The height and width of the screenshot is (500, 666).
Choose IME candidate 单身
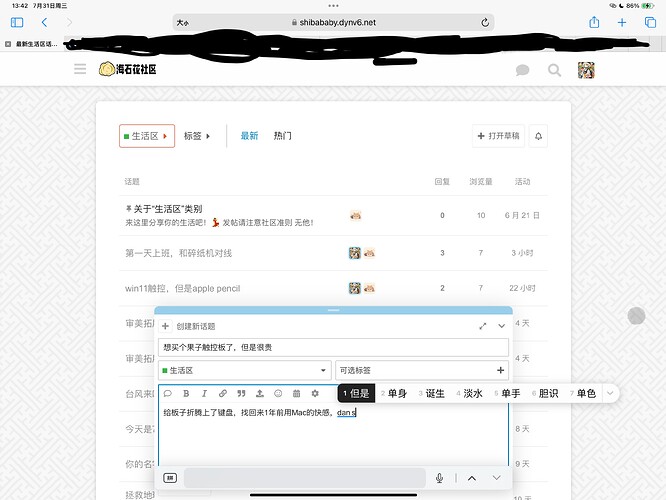pyautogui.click(x=394, y=393)
